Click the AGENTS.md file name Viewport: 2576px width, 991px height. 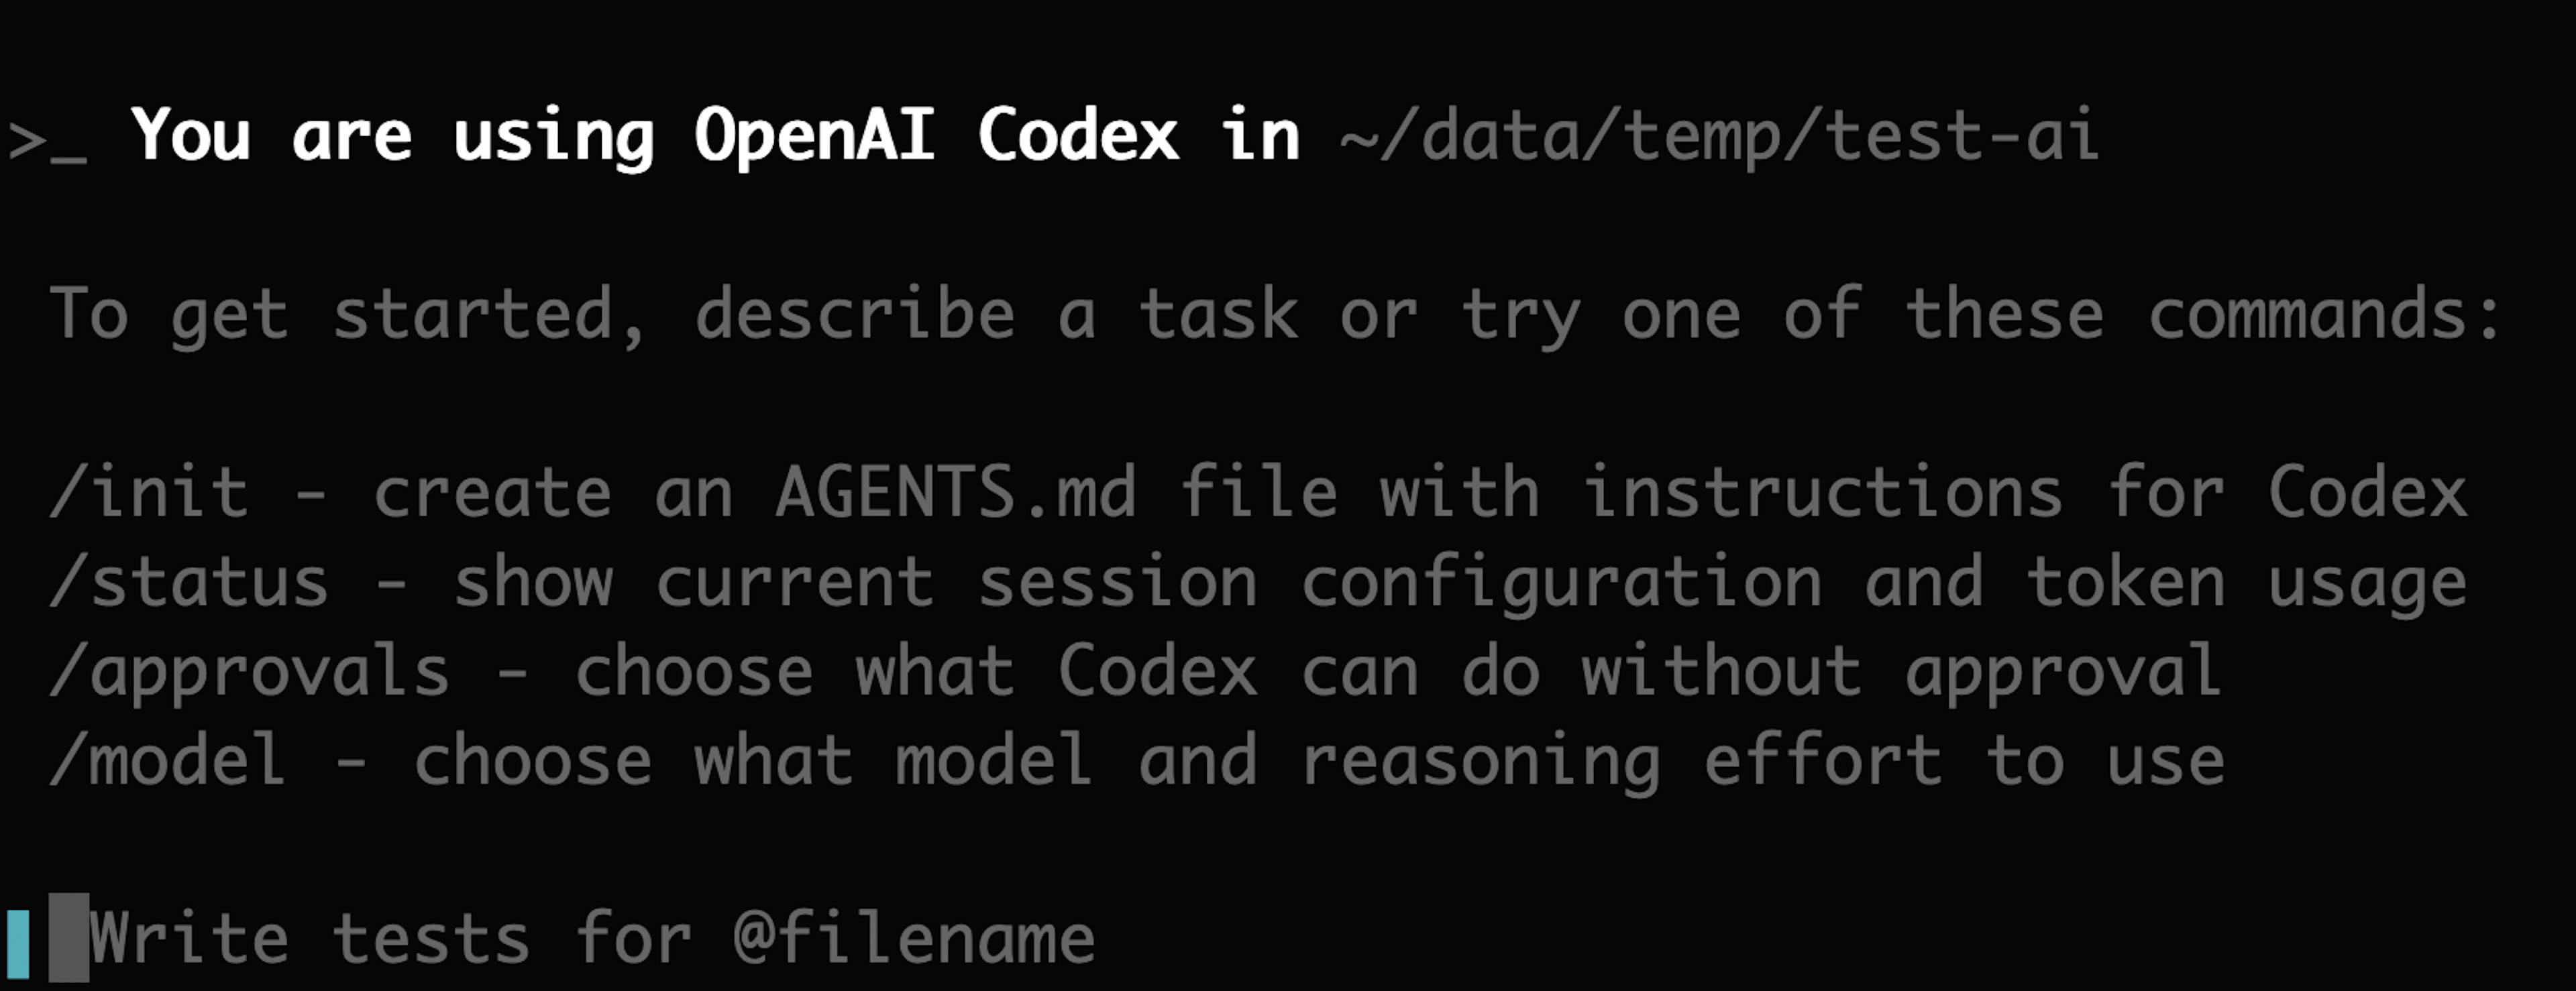tap(955, 492)
